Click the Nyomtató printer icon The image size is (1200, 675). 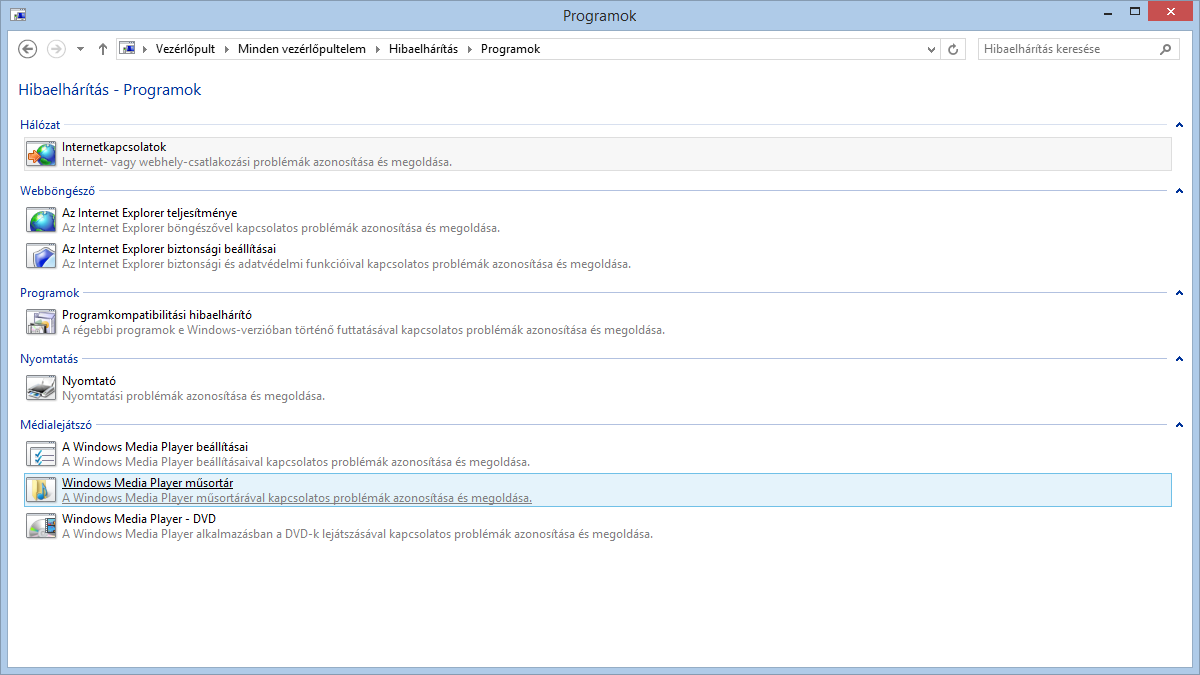(x=41, y=388)
